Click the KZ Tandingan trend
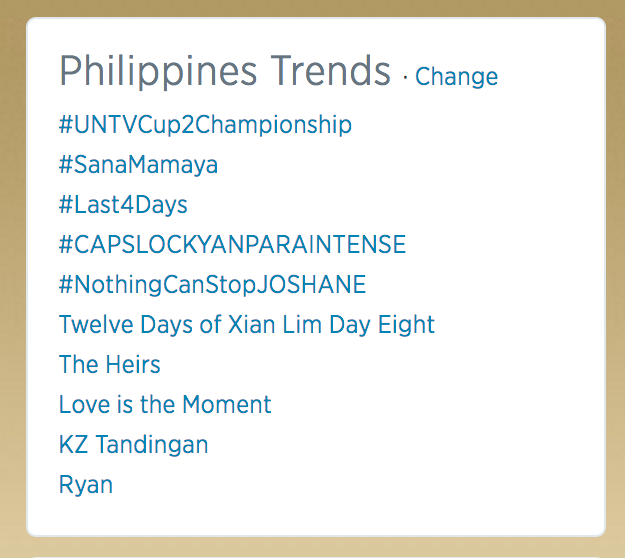This screenshot has width=625, height=558. [134, 445]
